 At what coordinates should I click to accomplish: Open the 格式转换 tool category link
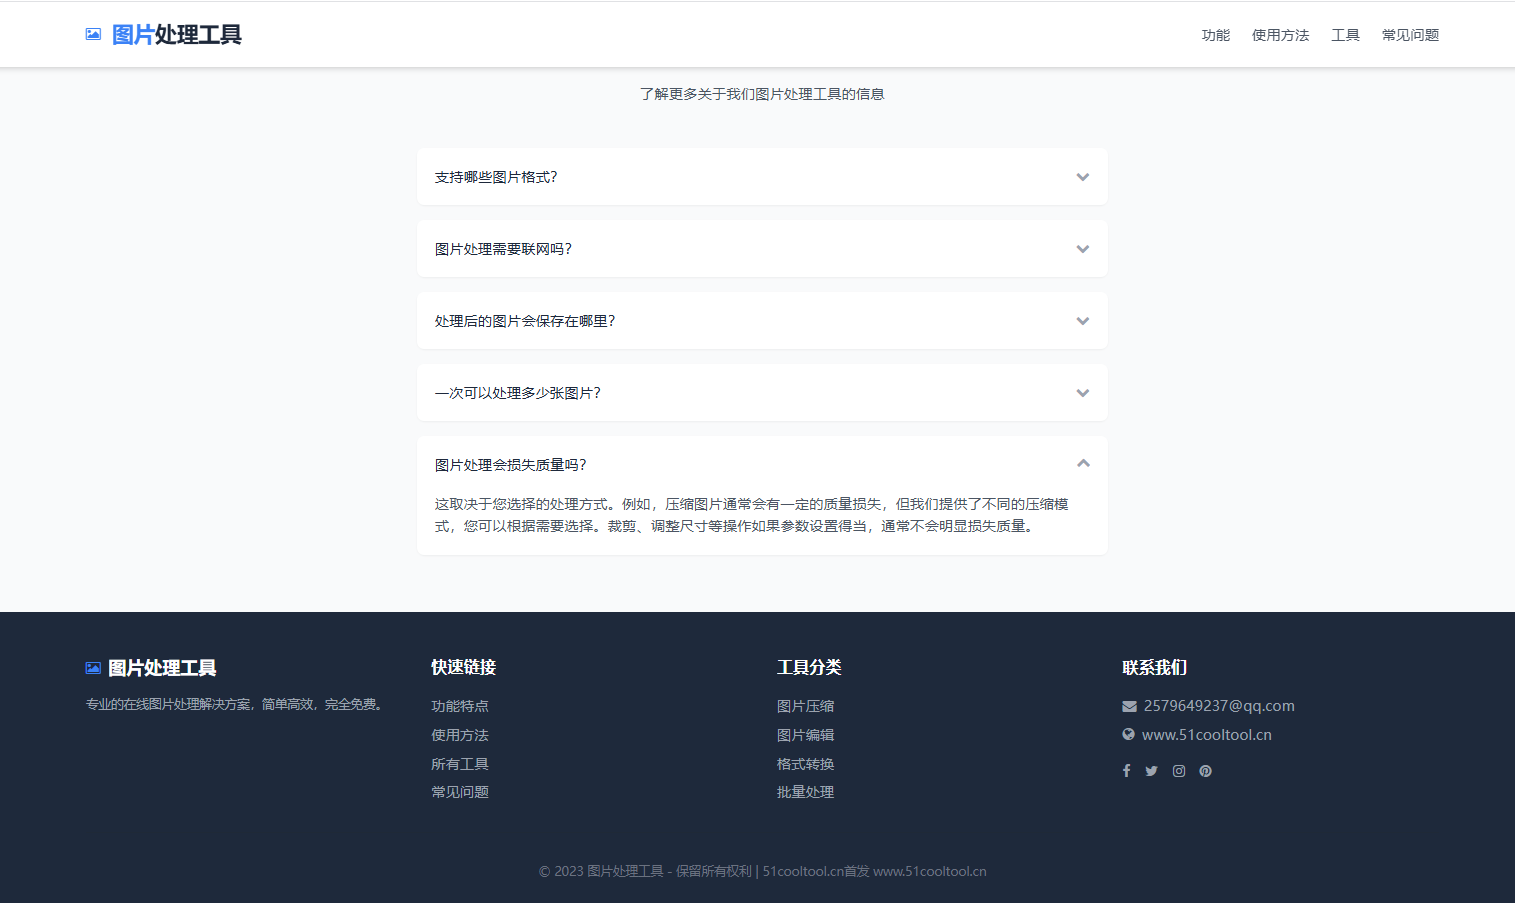point(805,764)
